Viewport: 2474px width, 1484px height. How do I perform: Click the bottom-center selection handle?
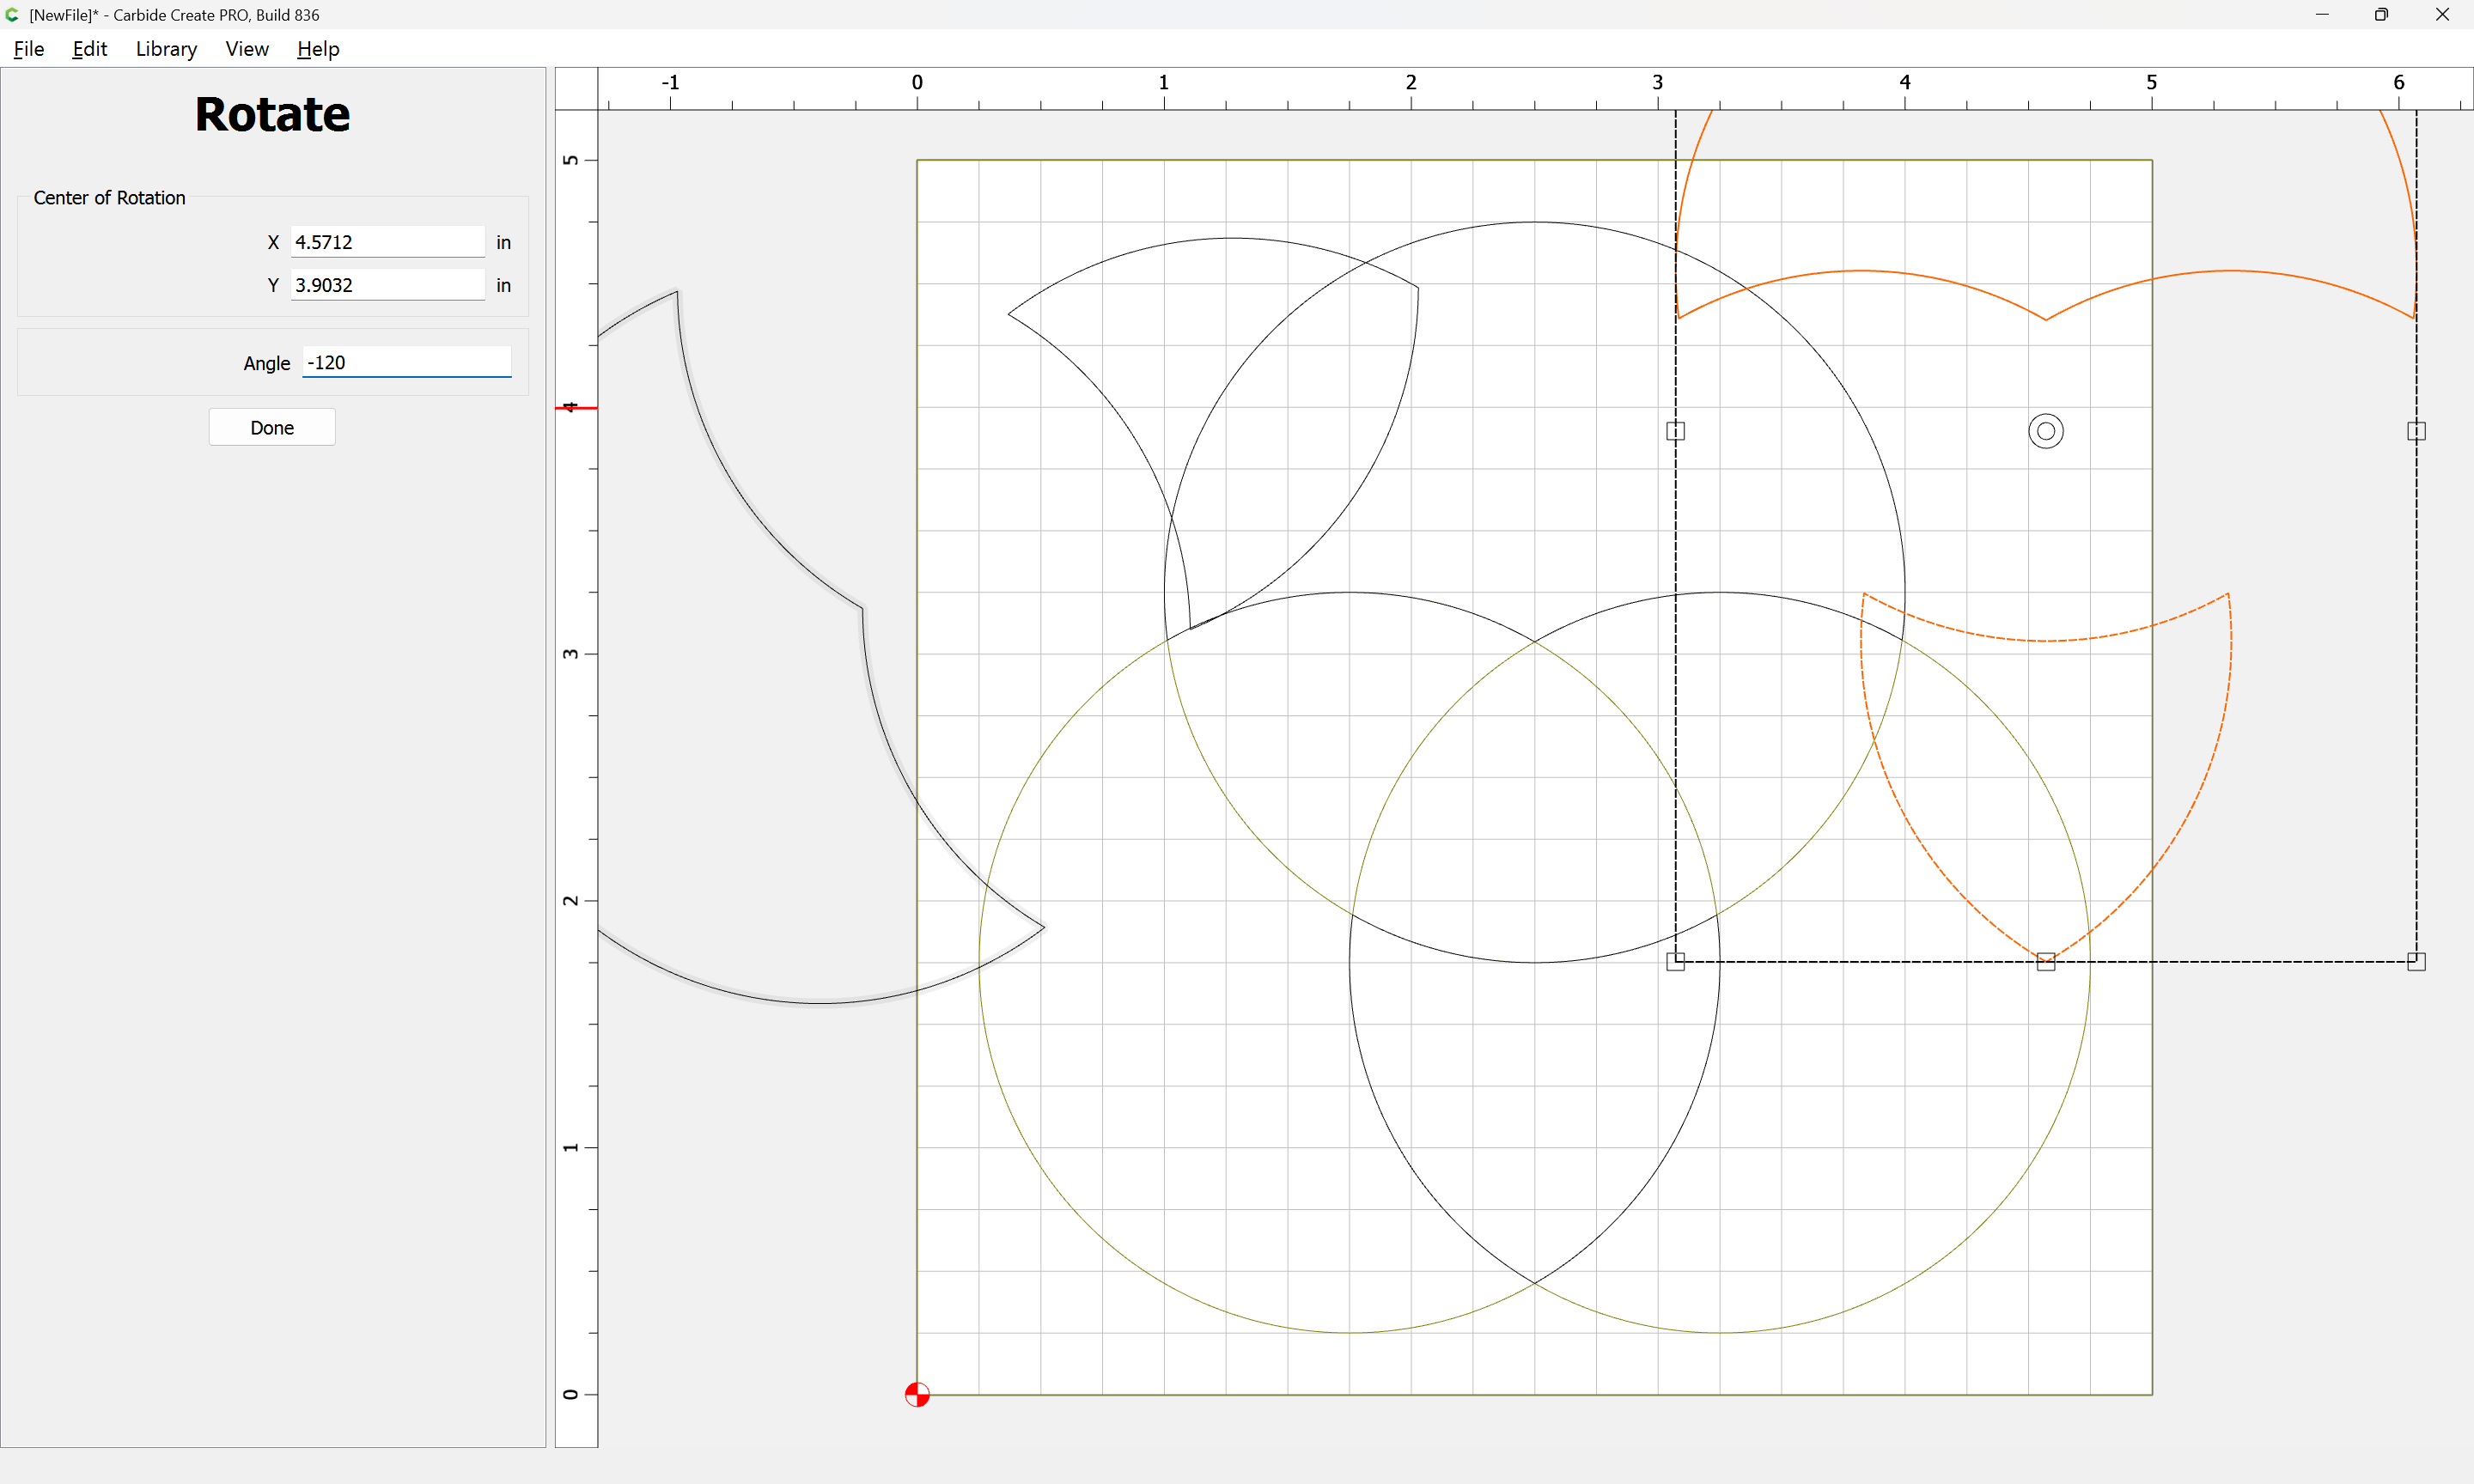click(x=2046, y=962)
